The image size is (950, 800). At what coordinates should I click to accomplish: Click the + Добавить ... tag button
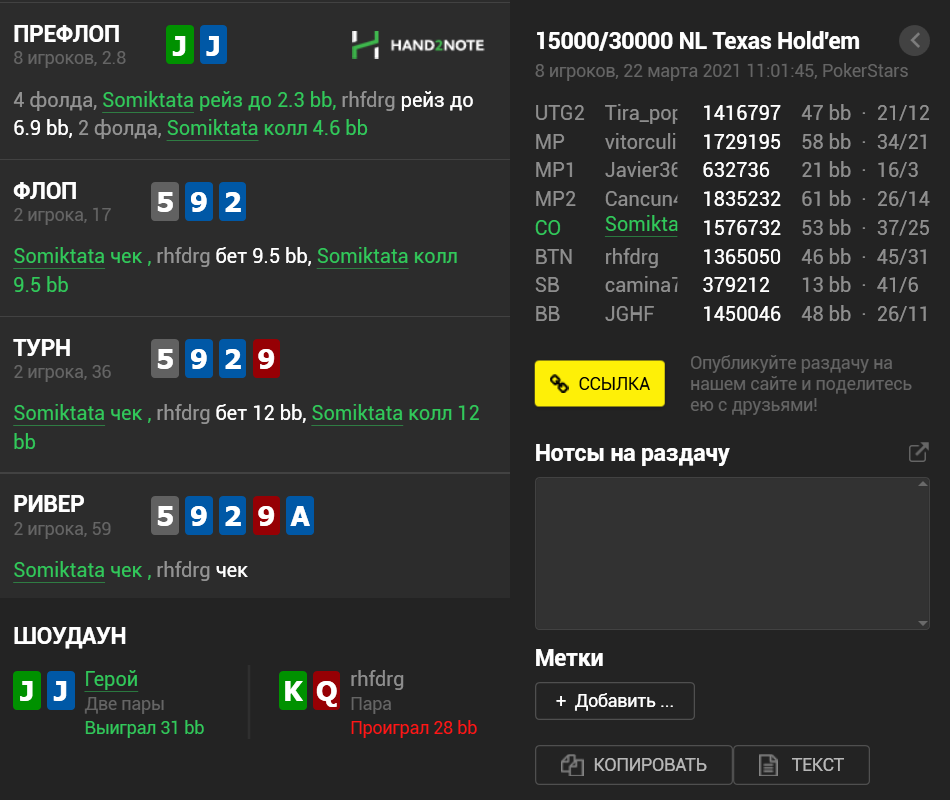(x=614, y=701)
